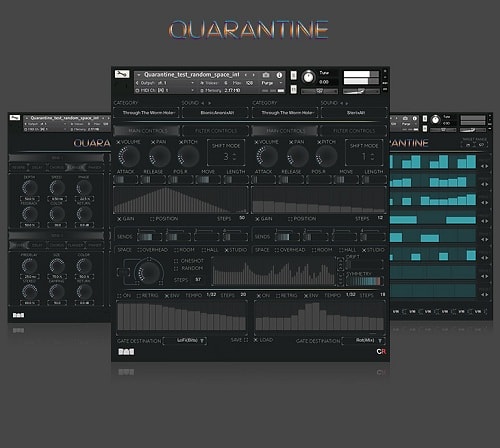Open the Output routing dropdown

pyautogui.click(x=166, y=83)
